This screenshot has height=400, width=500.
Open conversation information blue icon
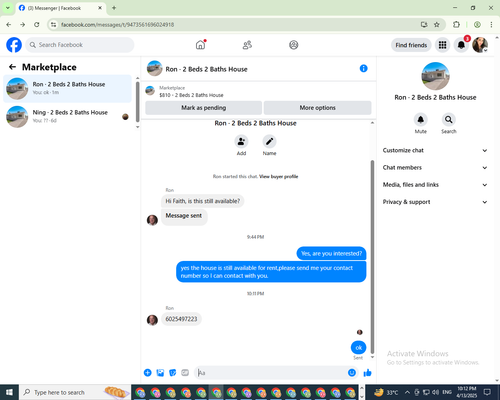[363, 68]
